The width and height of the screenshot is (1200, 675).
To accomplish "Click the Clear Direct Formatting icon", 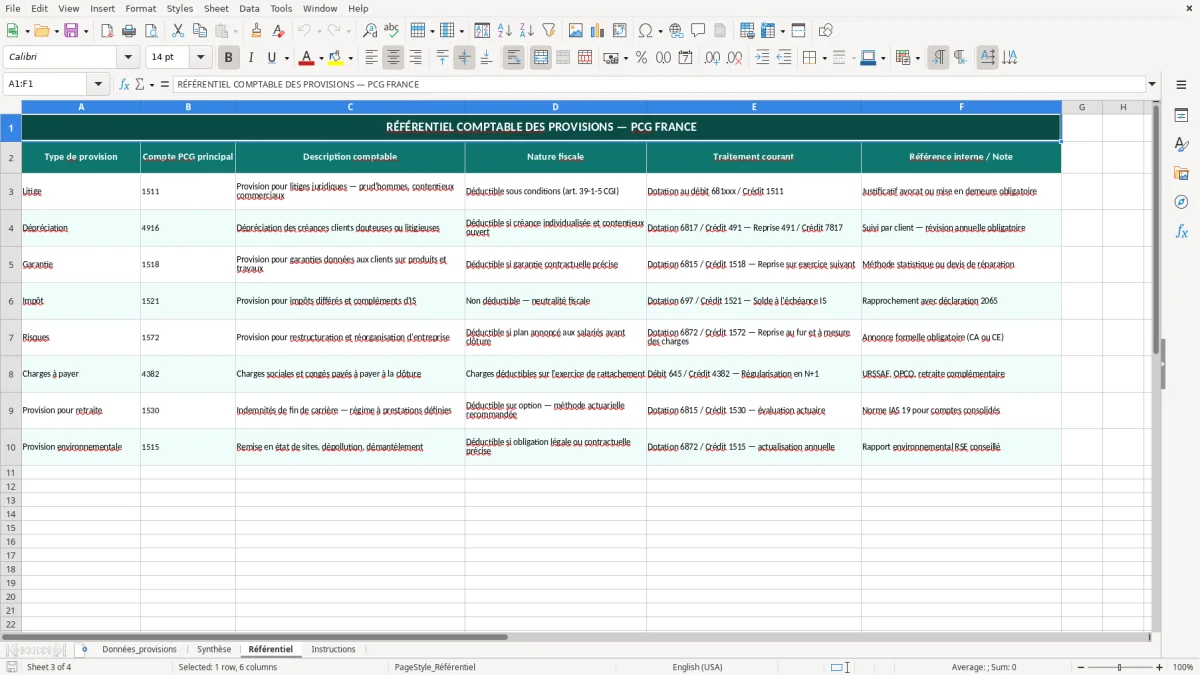I will point(279,31).
